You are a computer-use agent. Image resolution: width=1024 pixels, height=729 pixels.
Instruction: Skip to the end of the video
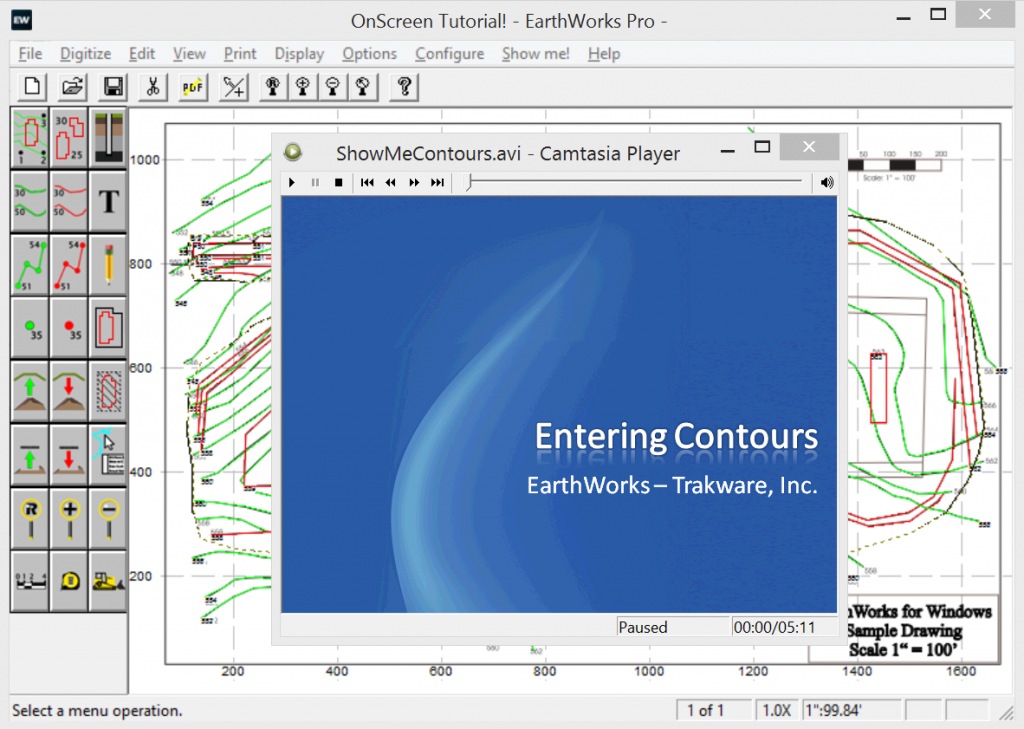[437, 182]
